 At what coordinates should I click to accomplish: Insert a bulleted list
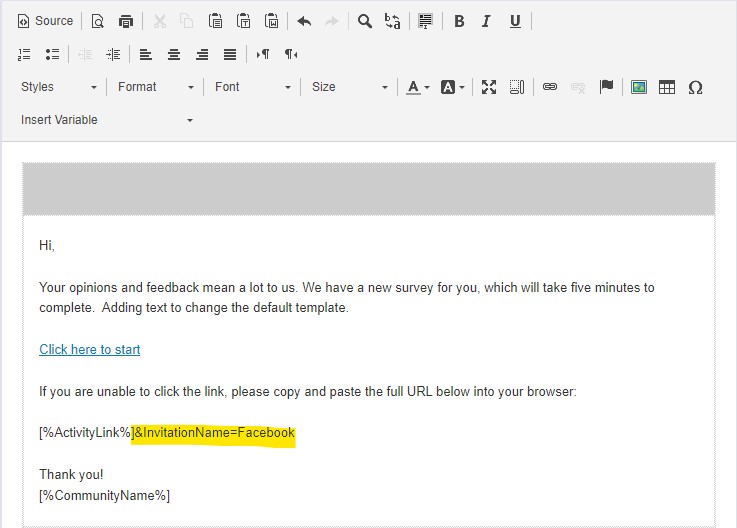pyautogui.click(x=52, y=55)
